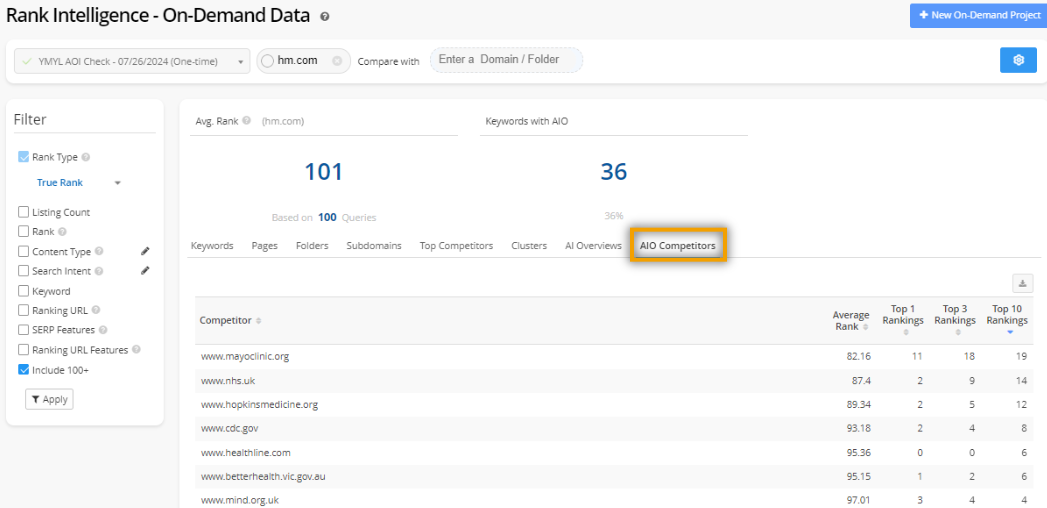
Task: Click the Apply filter button
Action: 49,399
